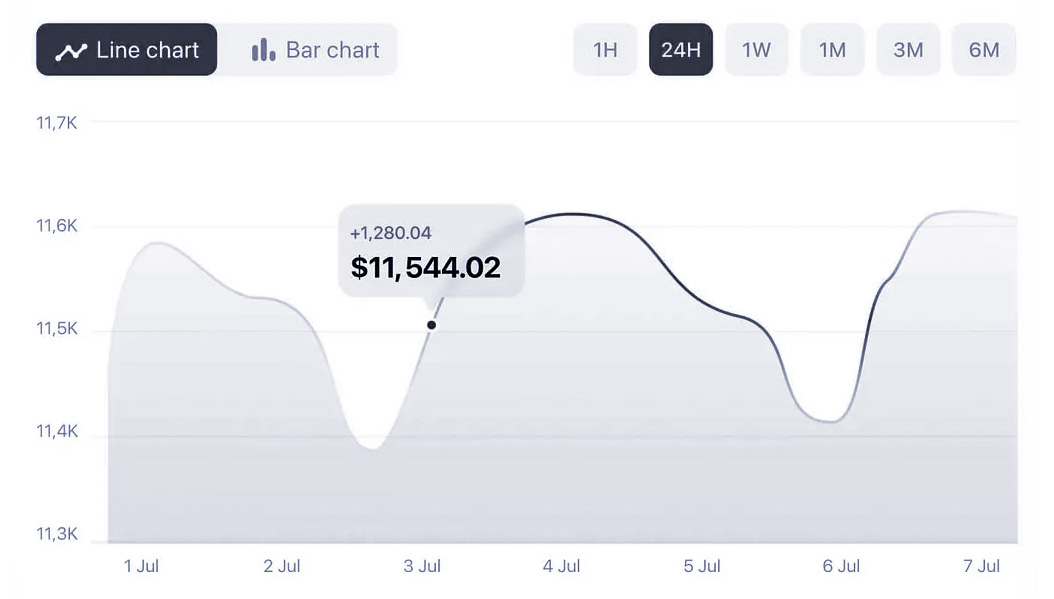Click the $11,544.02 price tooltip

(426, 267)
